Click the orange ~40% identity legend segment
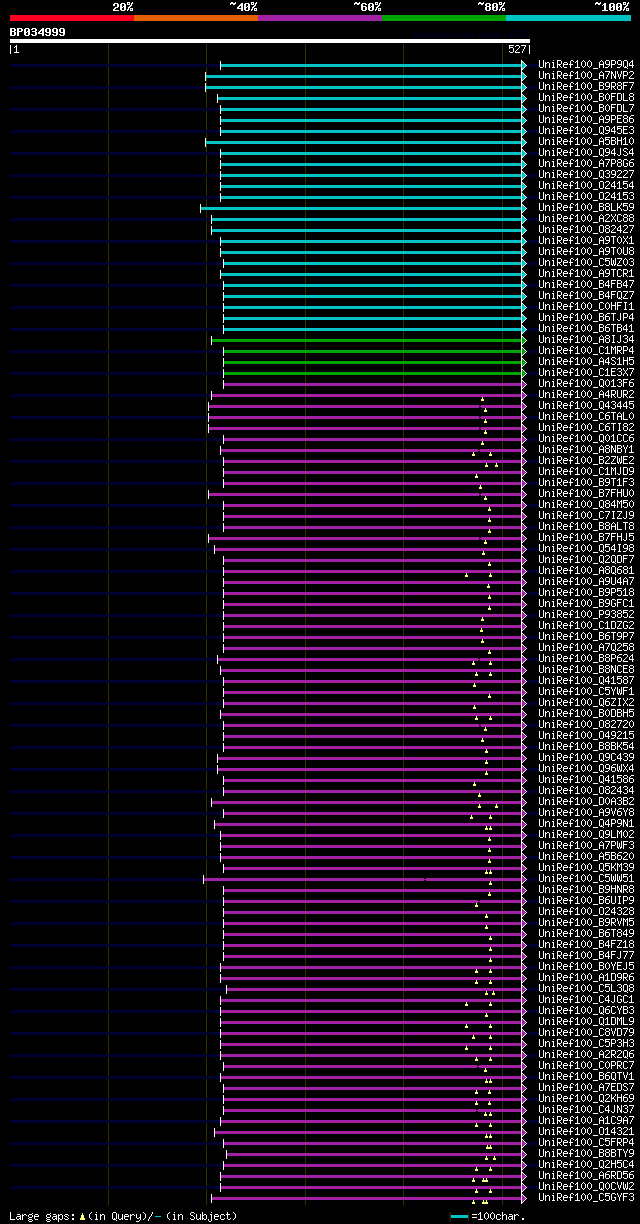Screen dimensions: 640x1224 [x=195, y=18]
